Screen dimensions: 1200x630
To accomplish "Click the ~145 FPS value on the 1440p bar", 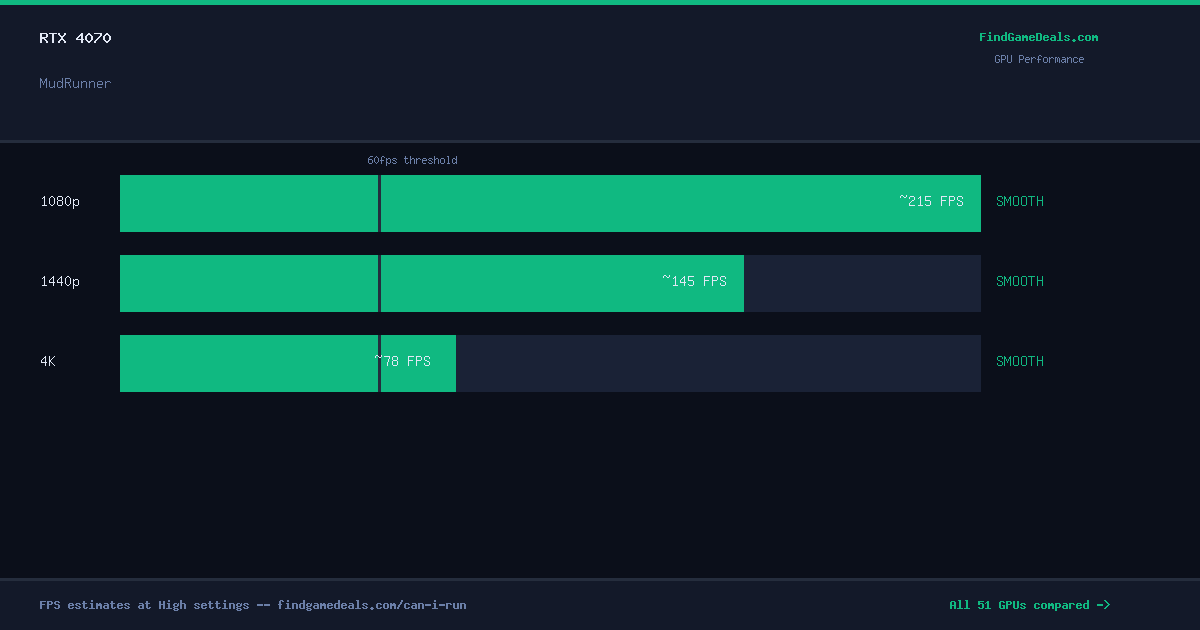I will [x=694, y=281].
